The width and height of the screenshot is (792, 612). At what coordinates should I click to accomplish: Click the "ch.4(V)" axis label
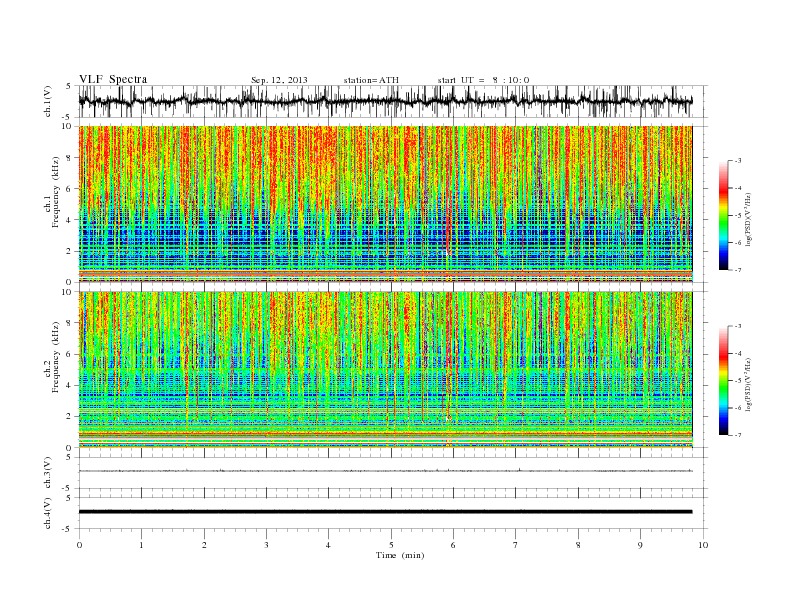pyautogui.click(x=48, y=513)
